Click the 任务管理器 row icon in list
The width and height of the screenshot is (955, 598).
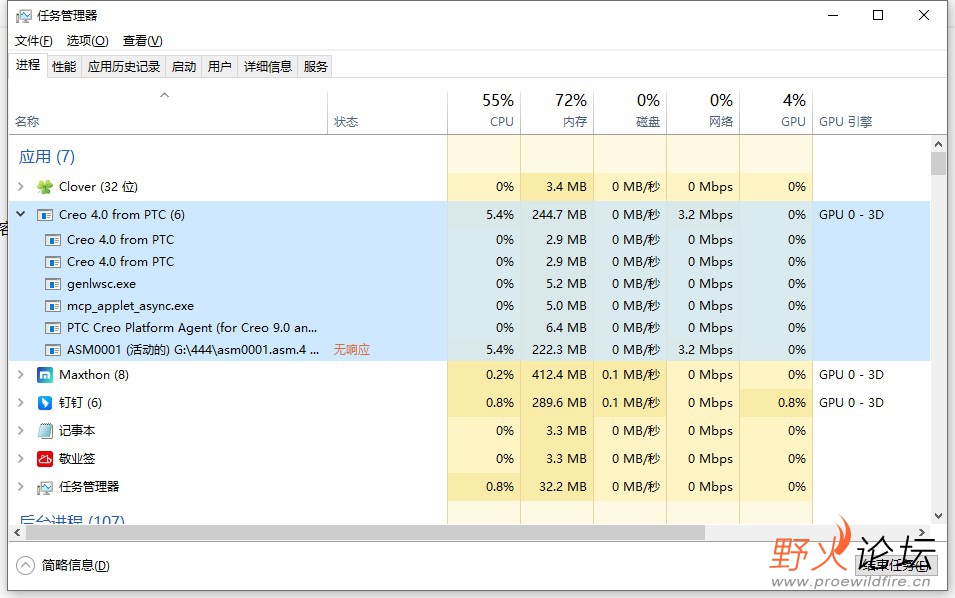pos(45,487)
